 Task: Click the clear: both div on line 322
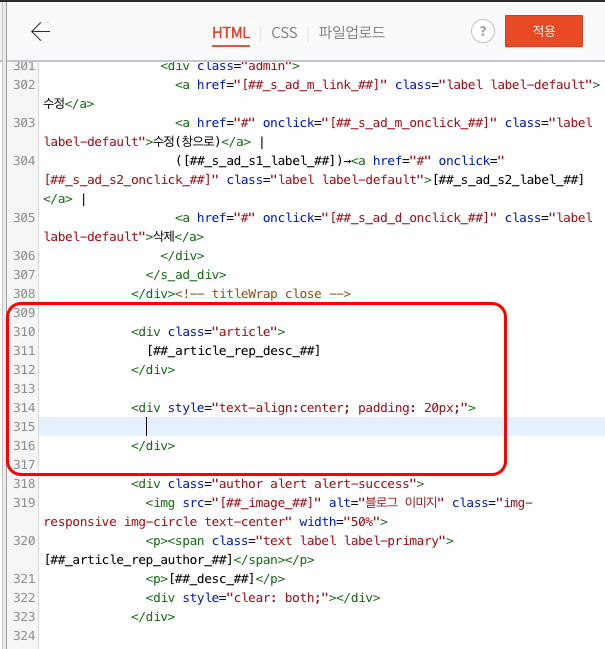click(263, 598)
